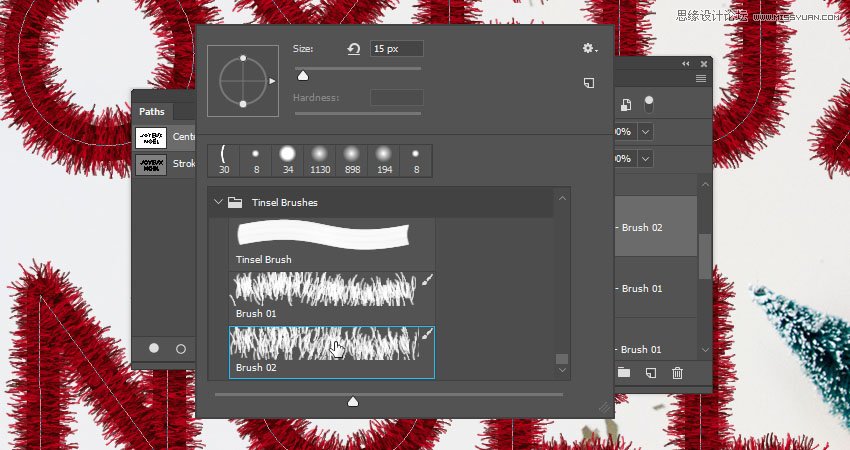Image resolution: width=850 pixels, height=450 pixels.
Task: Open the brush picker gear menu
Action: tap(590, 48)
